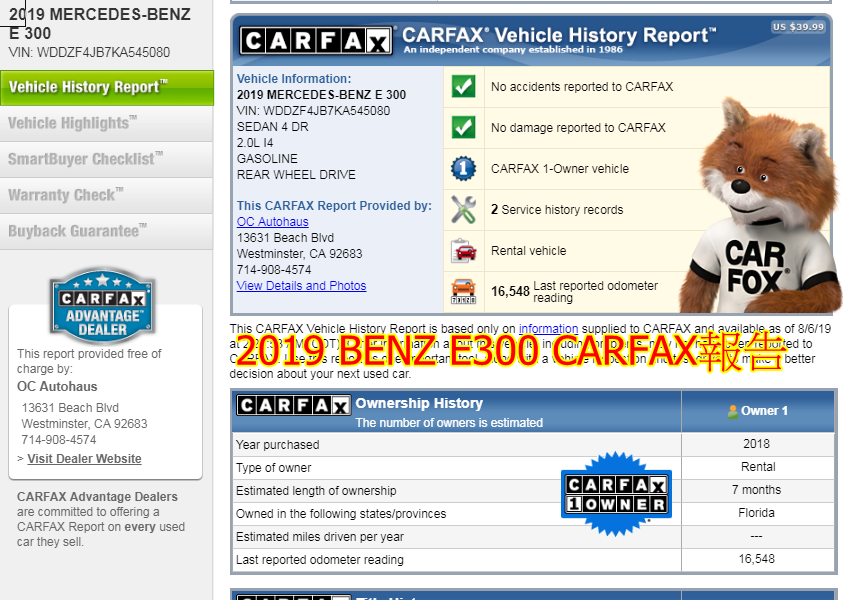Follow the Visit Dealer Website link
The height and width of the screenshot is (600, 850).
pos(85,459)
